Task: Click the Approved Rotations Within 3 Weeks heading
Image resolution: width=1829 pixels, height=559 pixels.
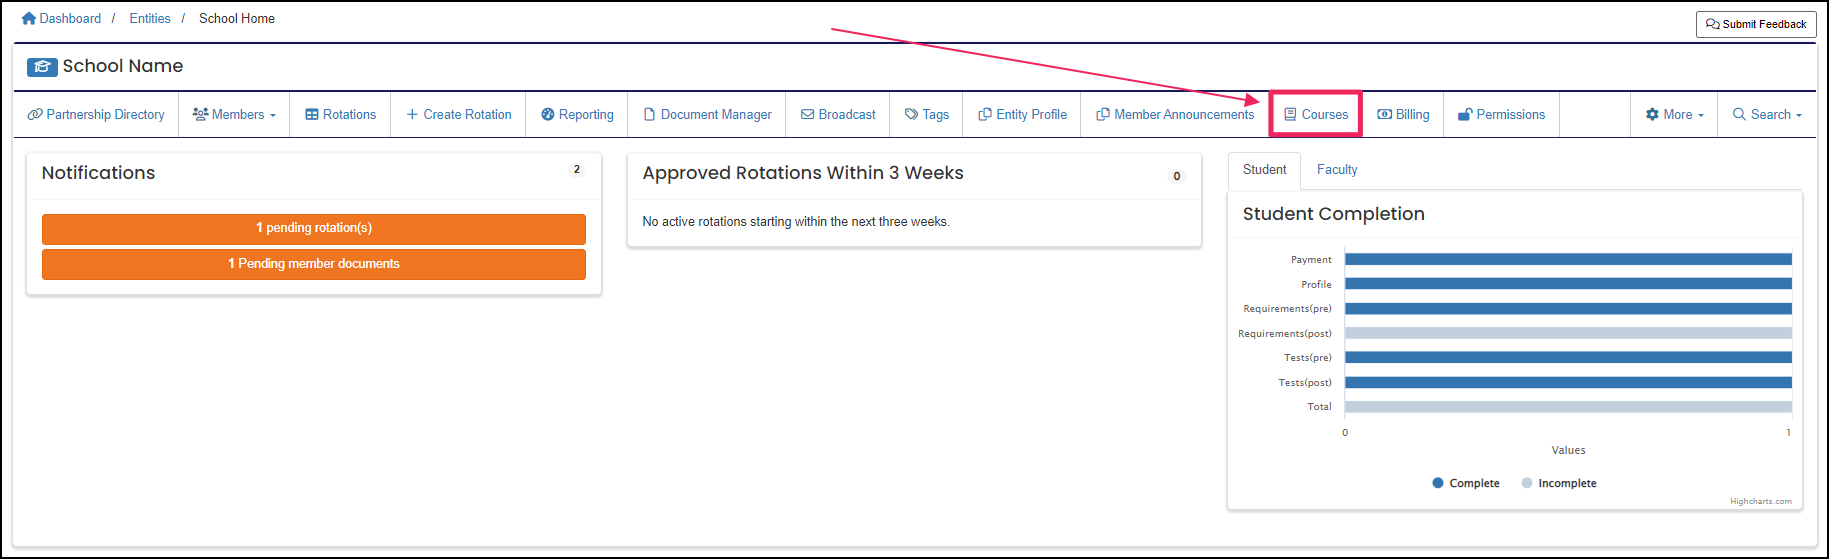Action: (x=803, y=173)
